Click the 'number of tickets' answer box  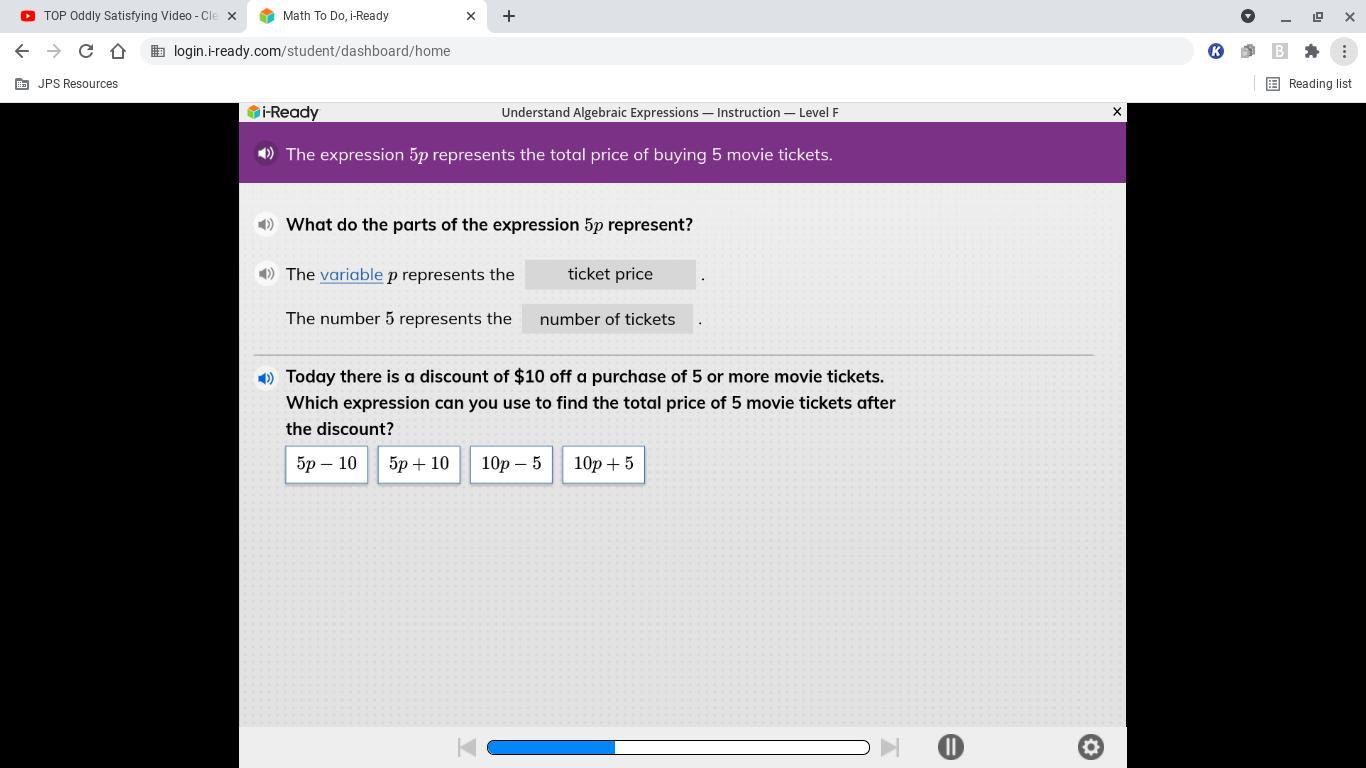pos(607,319)
